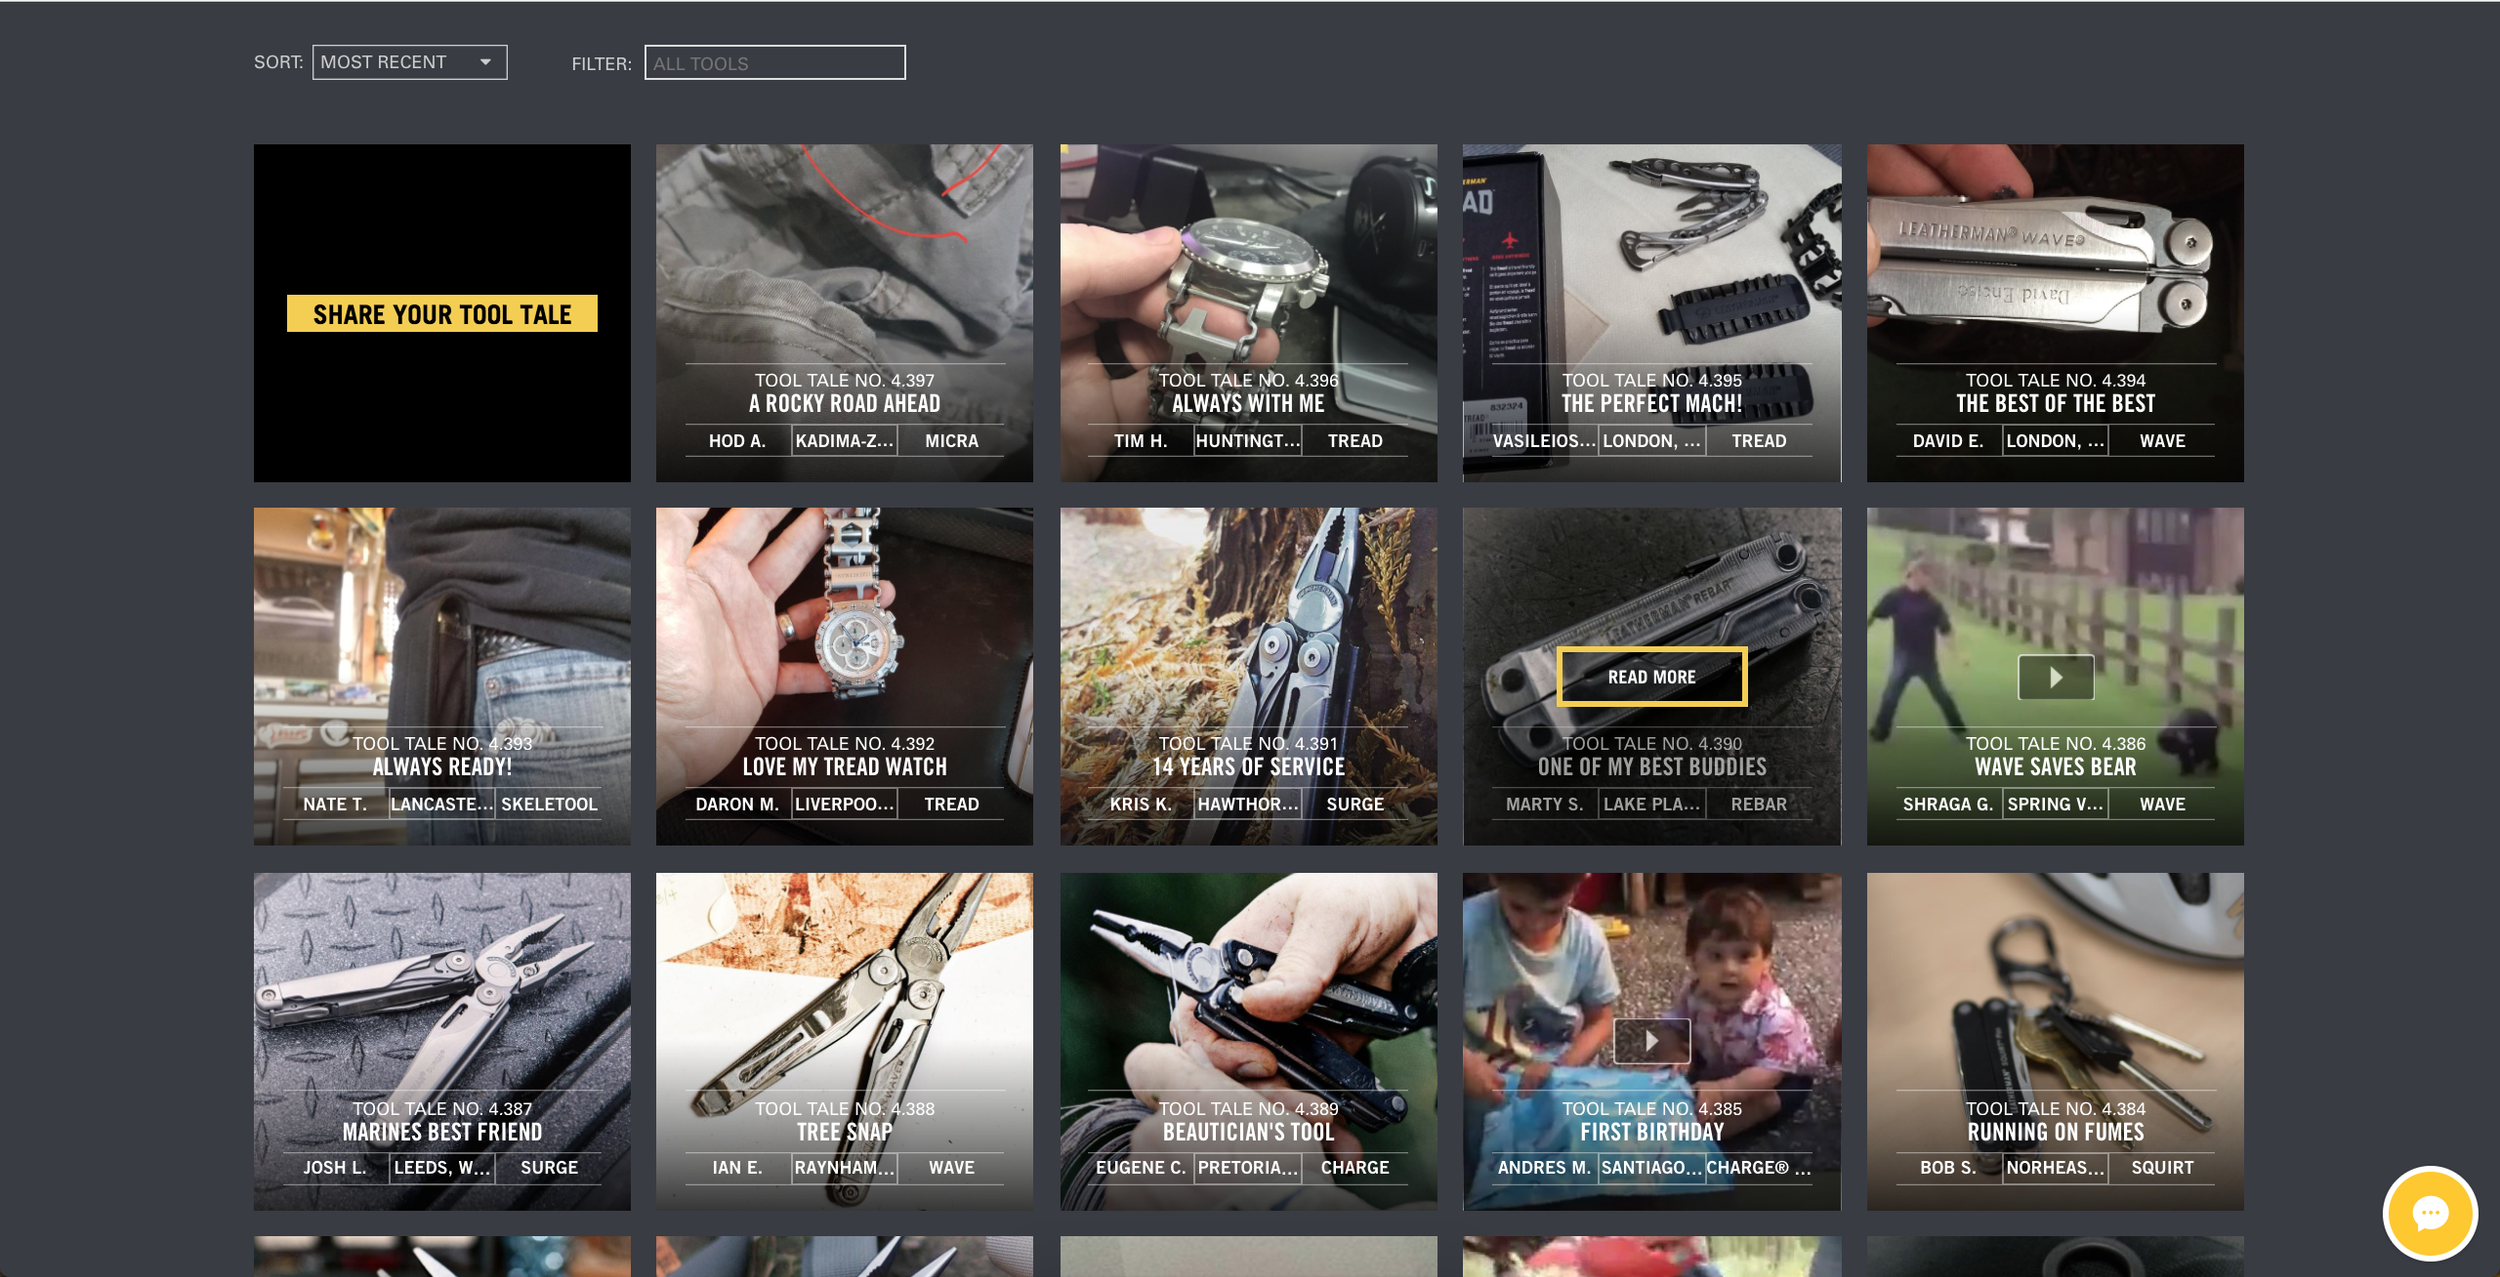Click HUNTINGT... location tag
This screenshot has width=2500, height=1277.
1248,441
